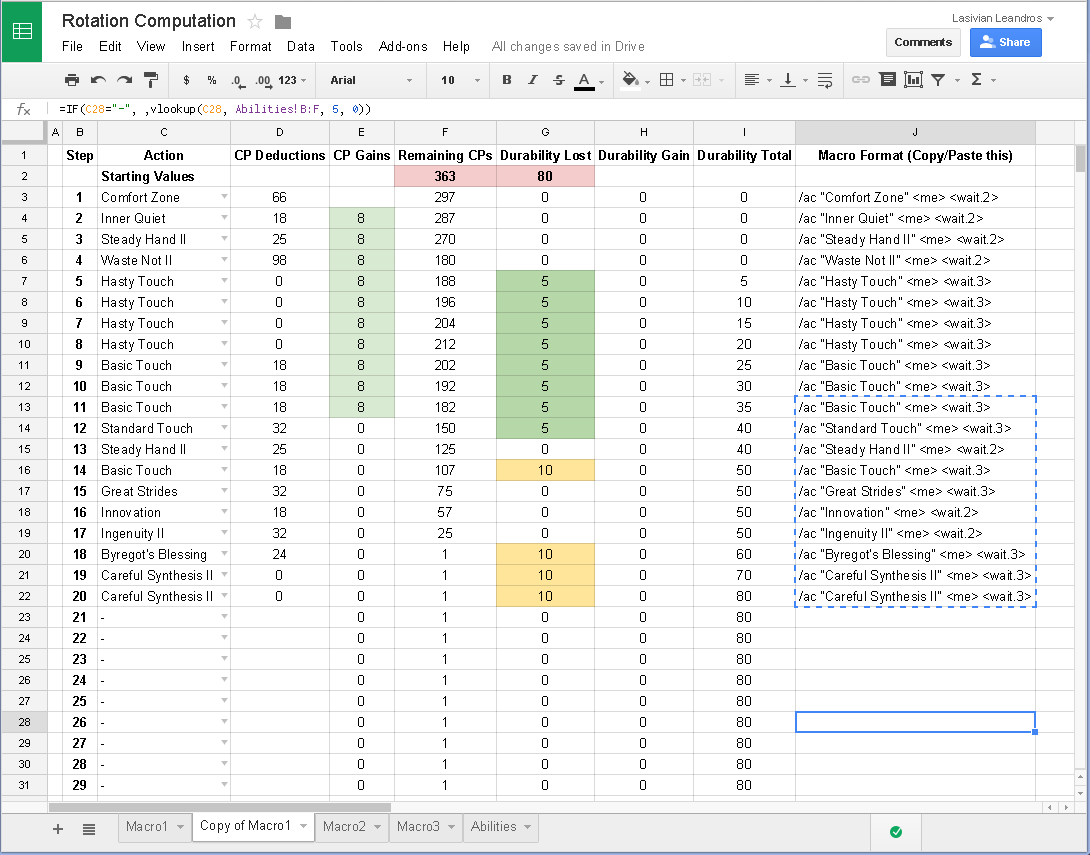Select the 363 starting CP cell
1090x855 pixels.
pos(445,176)
